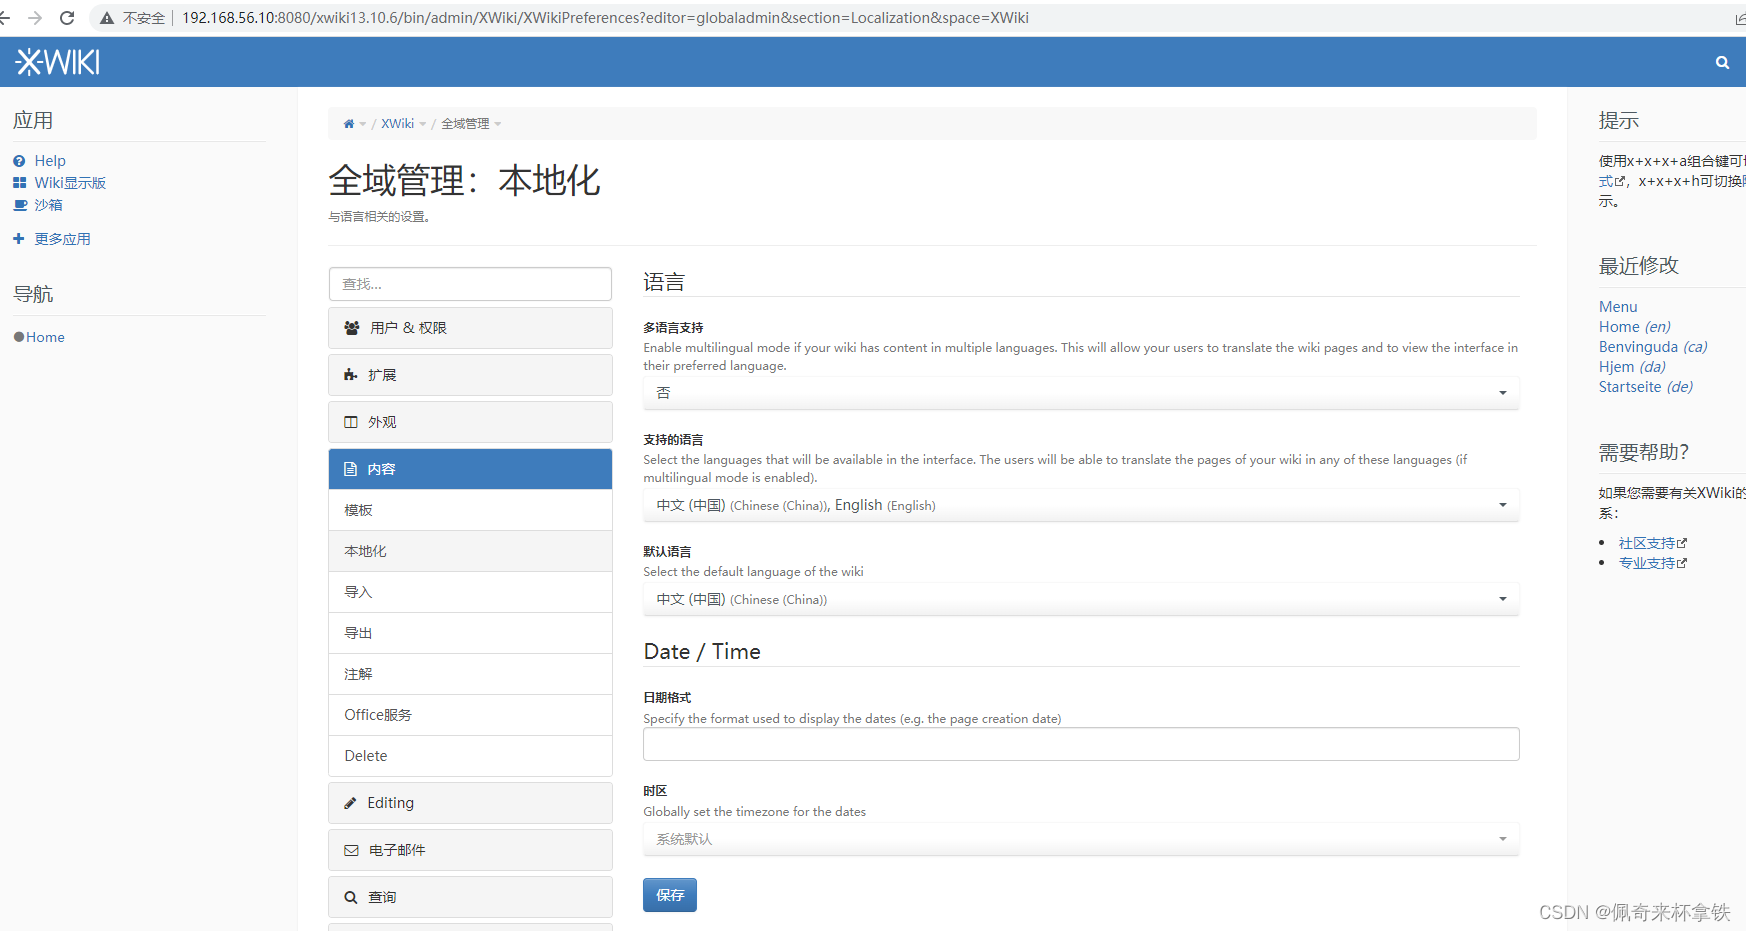Go to Home in navigation panel

[45, 337]
